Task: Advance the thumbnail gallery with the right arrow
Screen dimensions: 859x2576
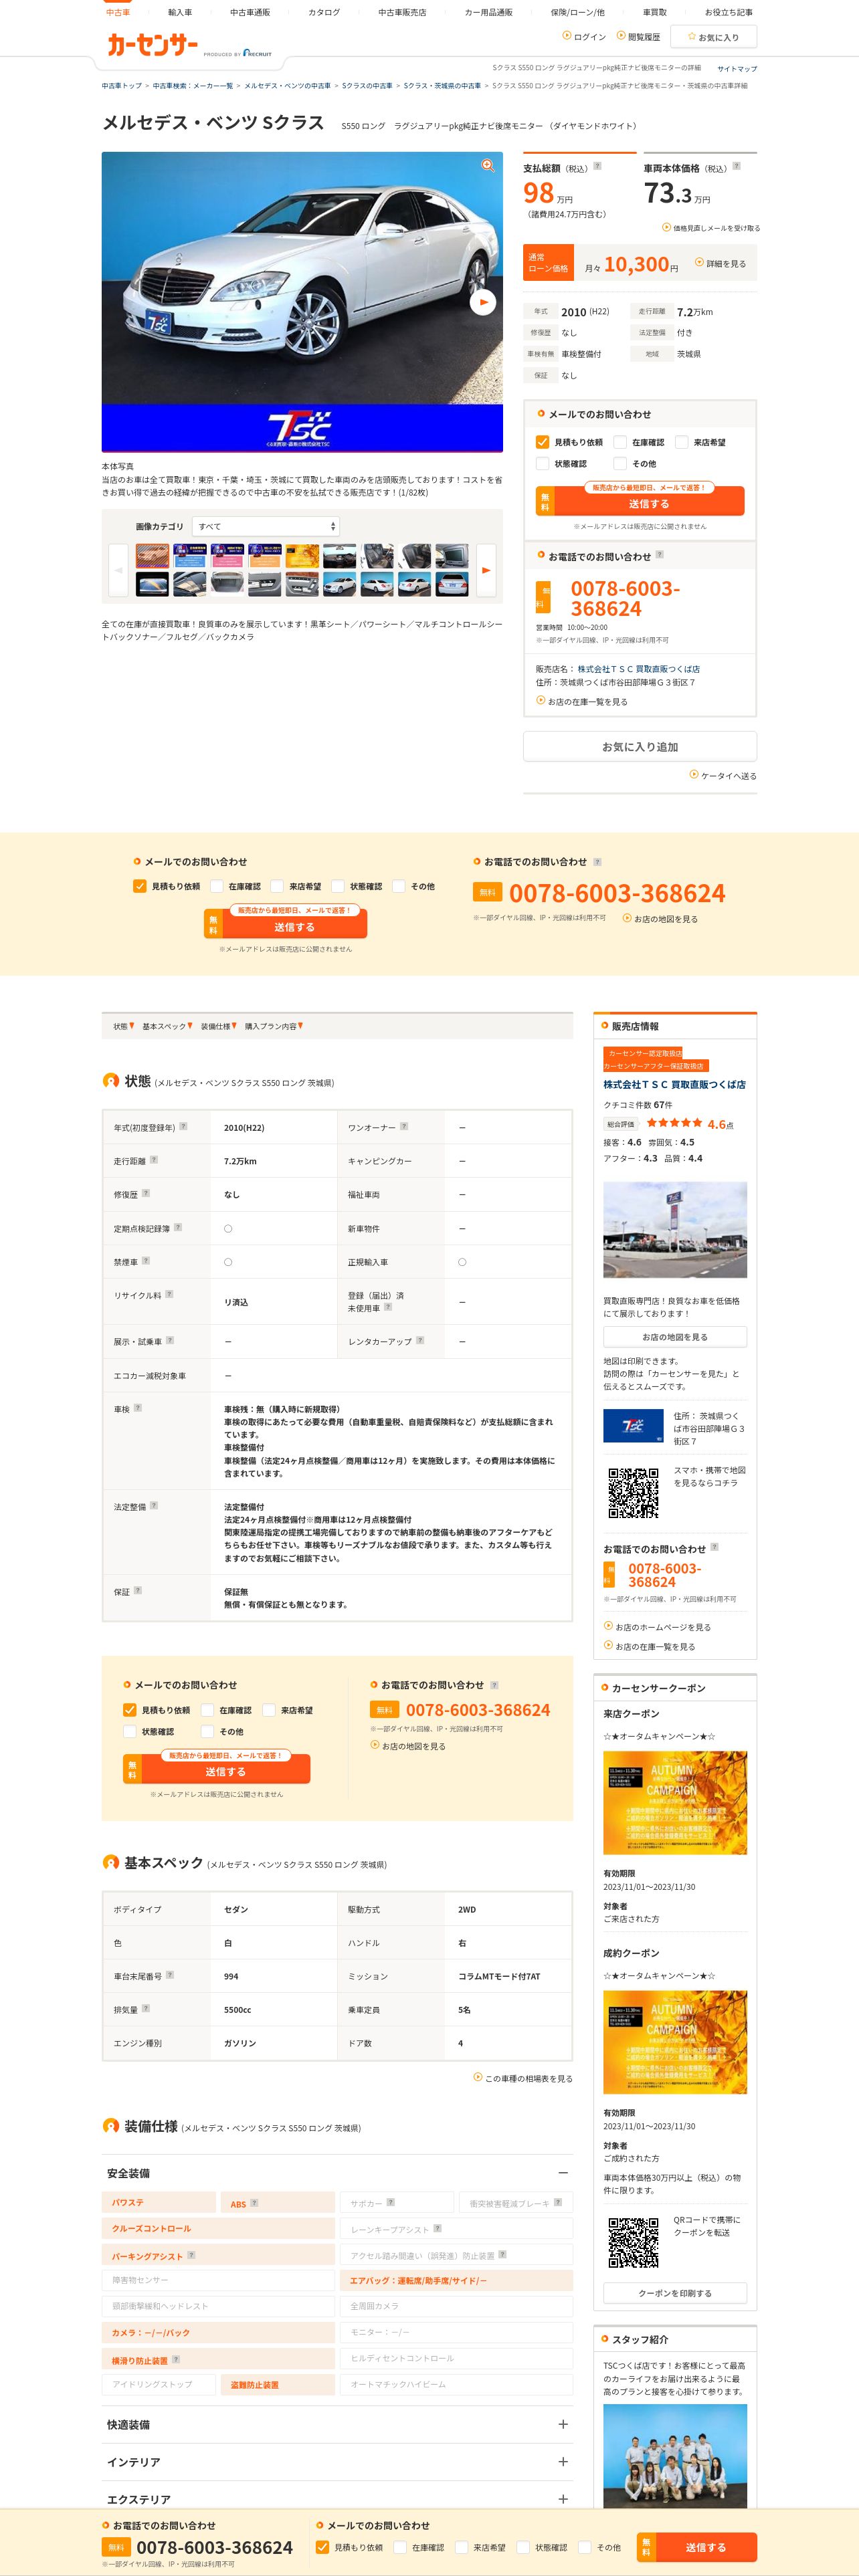Action: point(486,570)
